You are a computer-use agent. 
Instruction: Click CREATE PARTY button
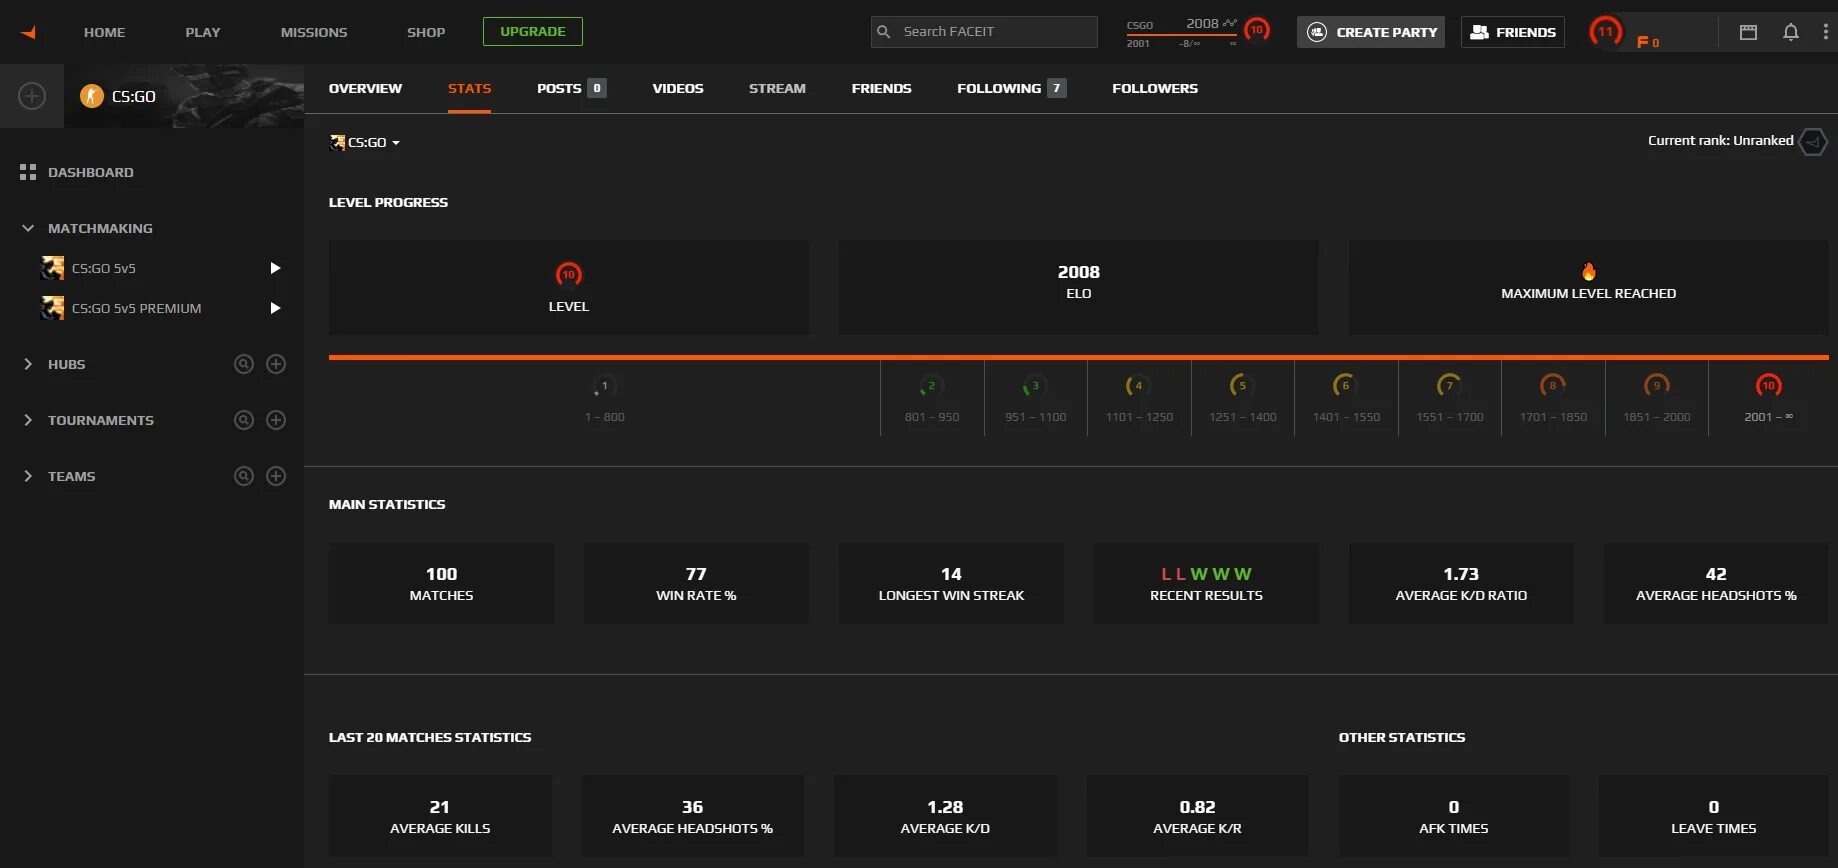coord(1371,32)
